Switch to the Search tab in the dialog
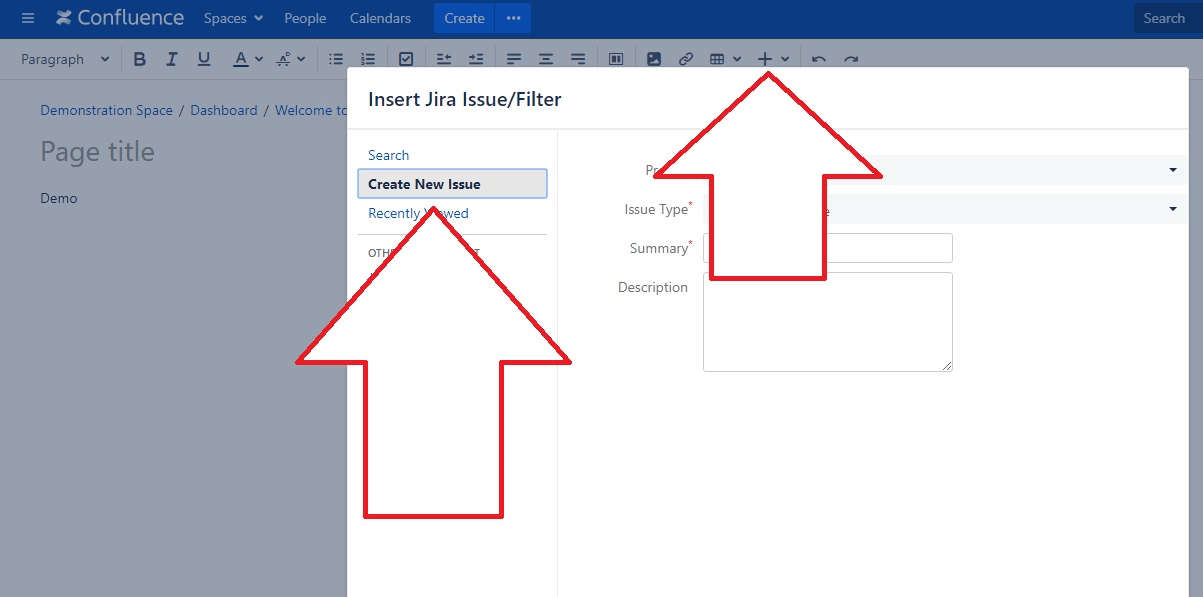The image size is (1203, 597). pos(388,154)
